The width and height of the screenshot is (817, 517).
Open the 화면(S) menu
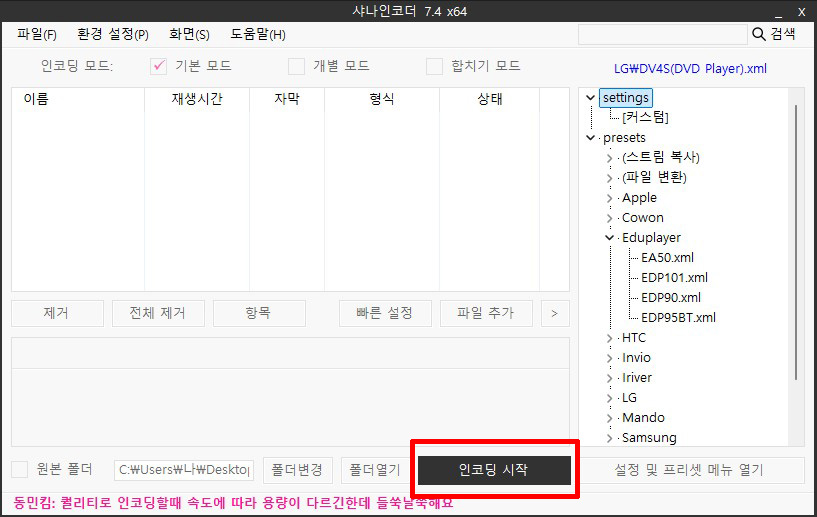coord(189,34)
